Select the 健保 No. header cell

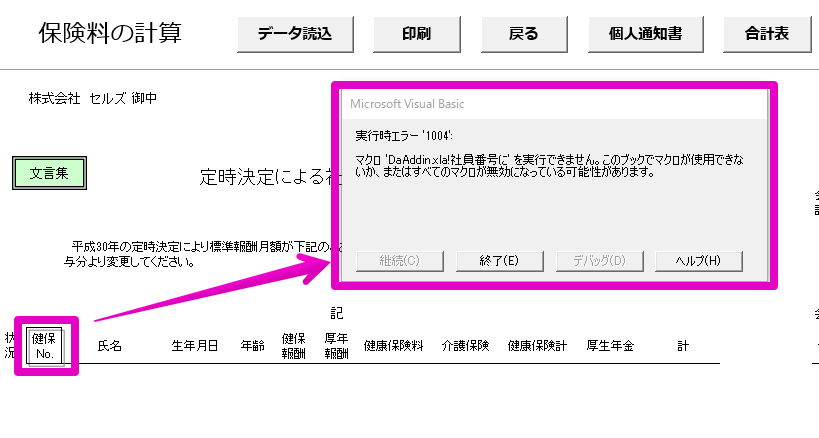(x=44, y=346)
